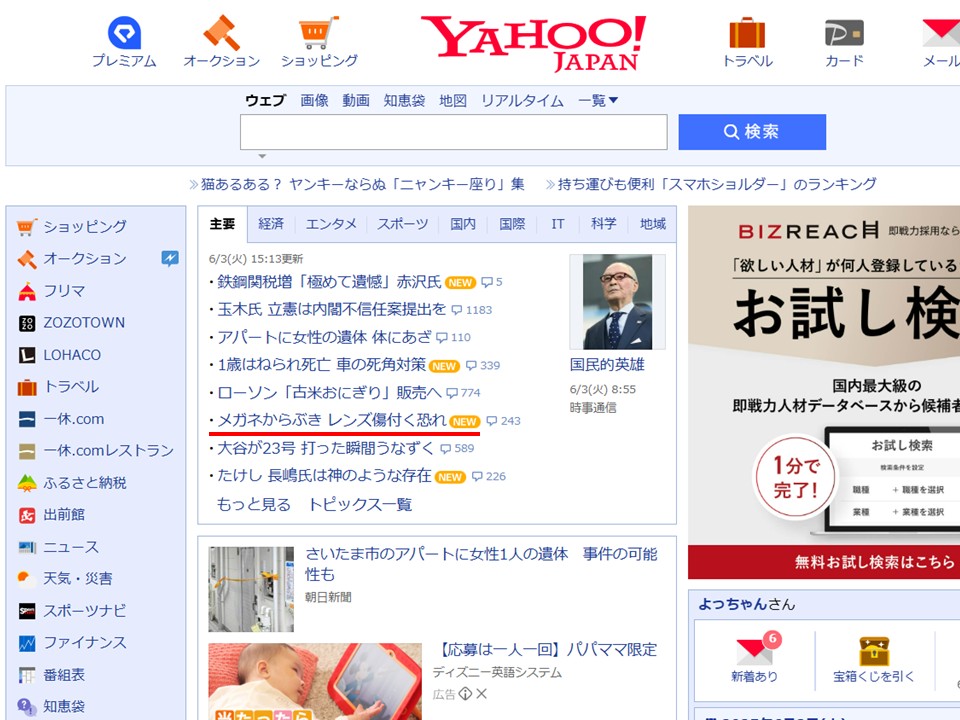Select the リアルタイム search tab
The height and width of the screenshot is (720, 960).
tap(522, 100)
